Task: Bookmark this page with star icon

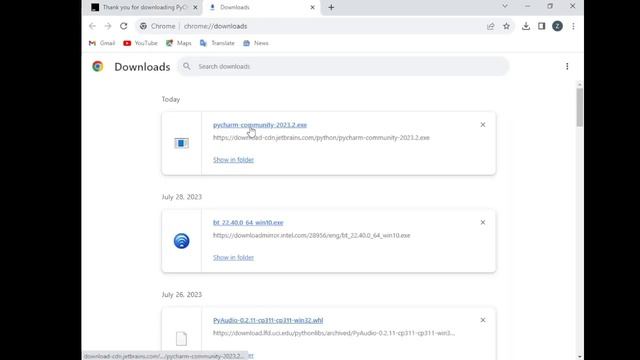Action: [x=507, y=26]
